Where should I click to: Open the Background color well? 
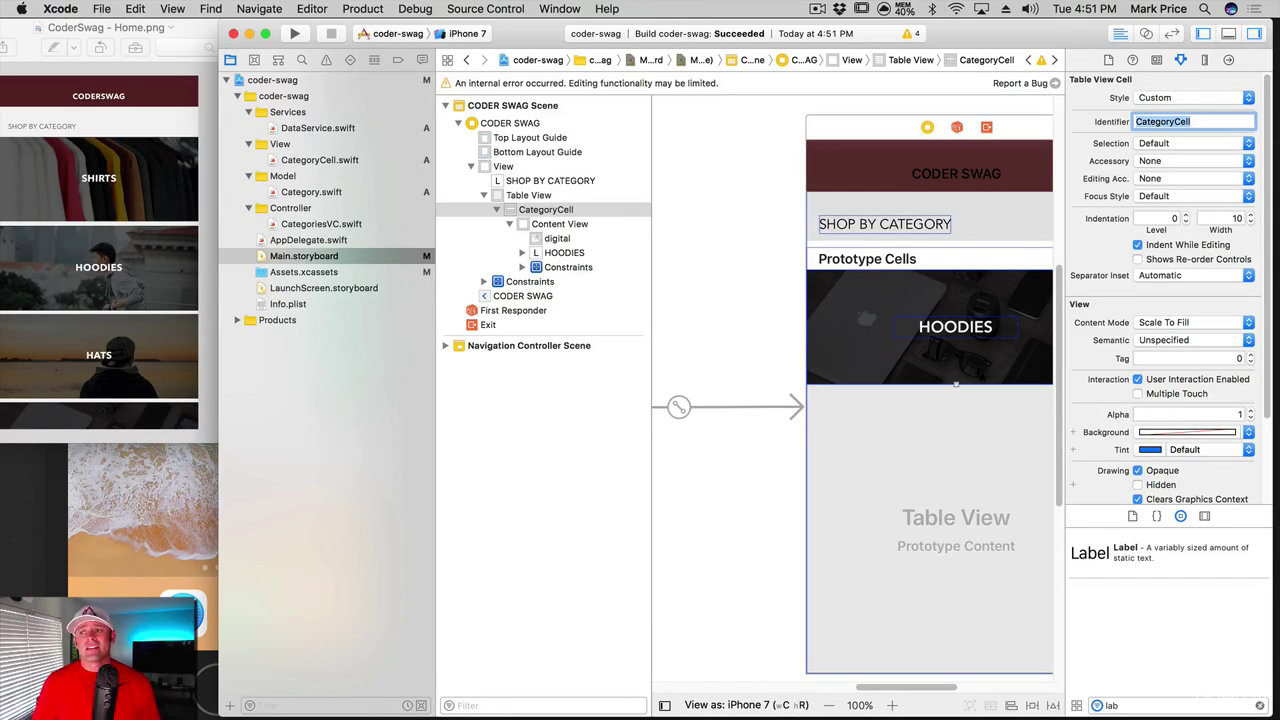[1187, 432]
